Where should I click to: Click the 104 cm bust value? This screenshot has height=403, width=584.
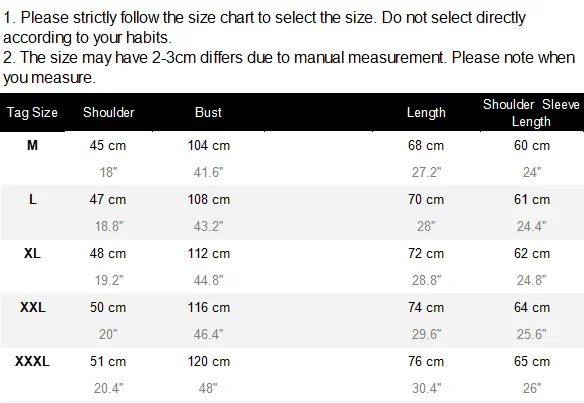click(209, 145)
